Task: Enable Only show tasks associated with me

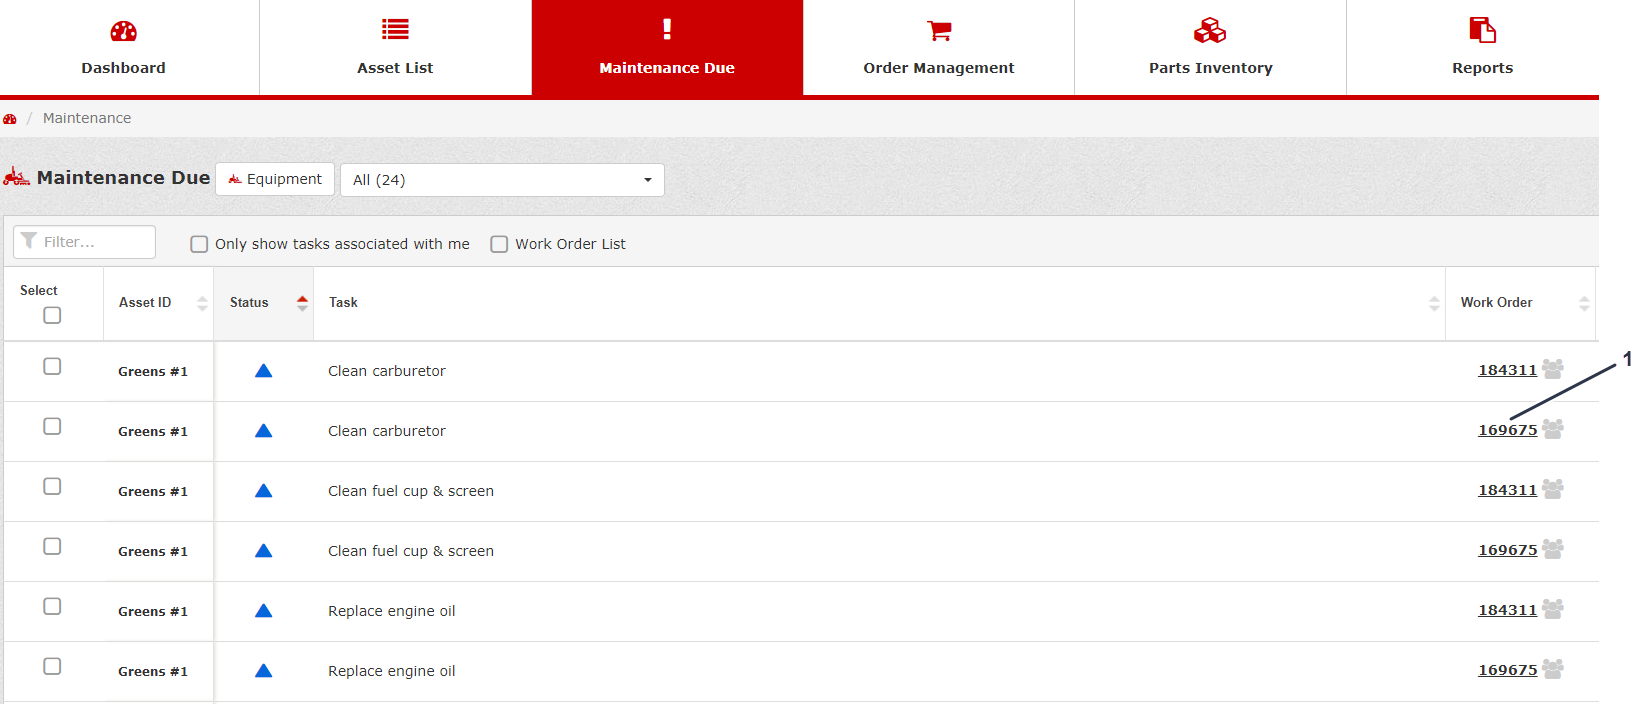Action: point(199,244)
